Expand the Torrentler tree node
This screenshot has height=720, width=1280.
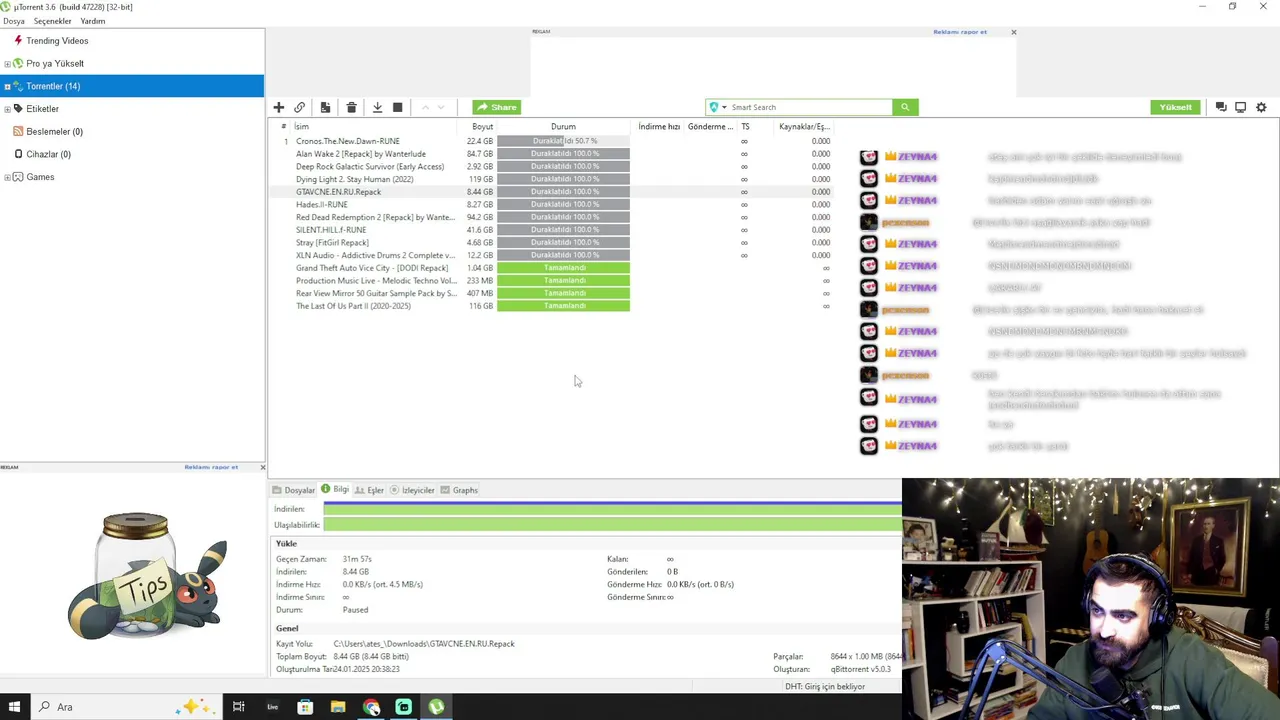[7, 86]
